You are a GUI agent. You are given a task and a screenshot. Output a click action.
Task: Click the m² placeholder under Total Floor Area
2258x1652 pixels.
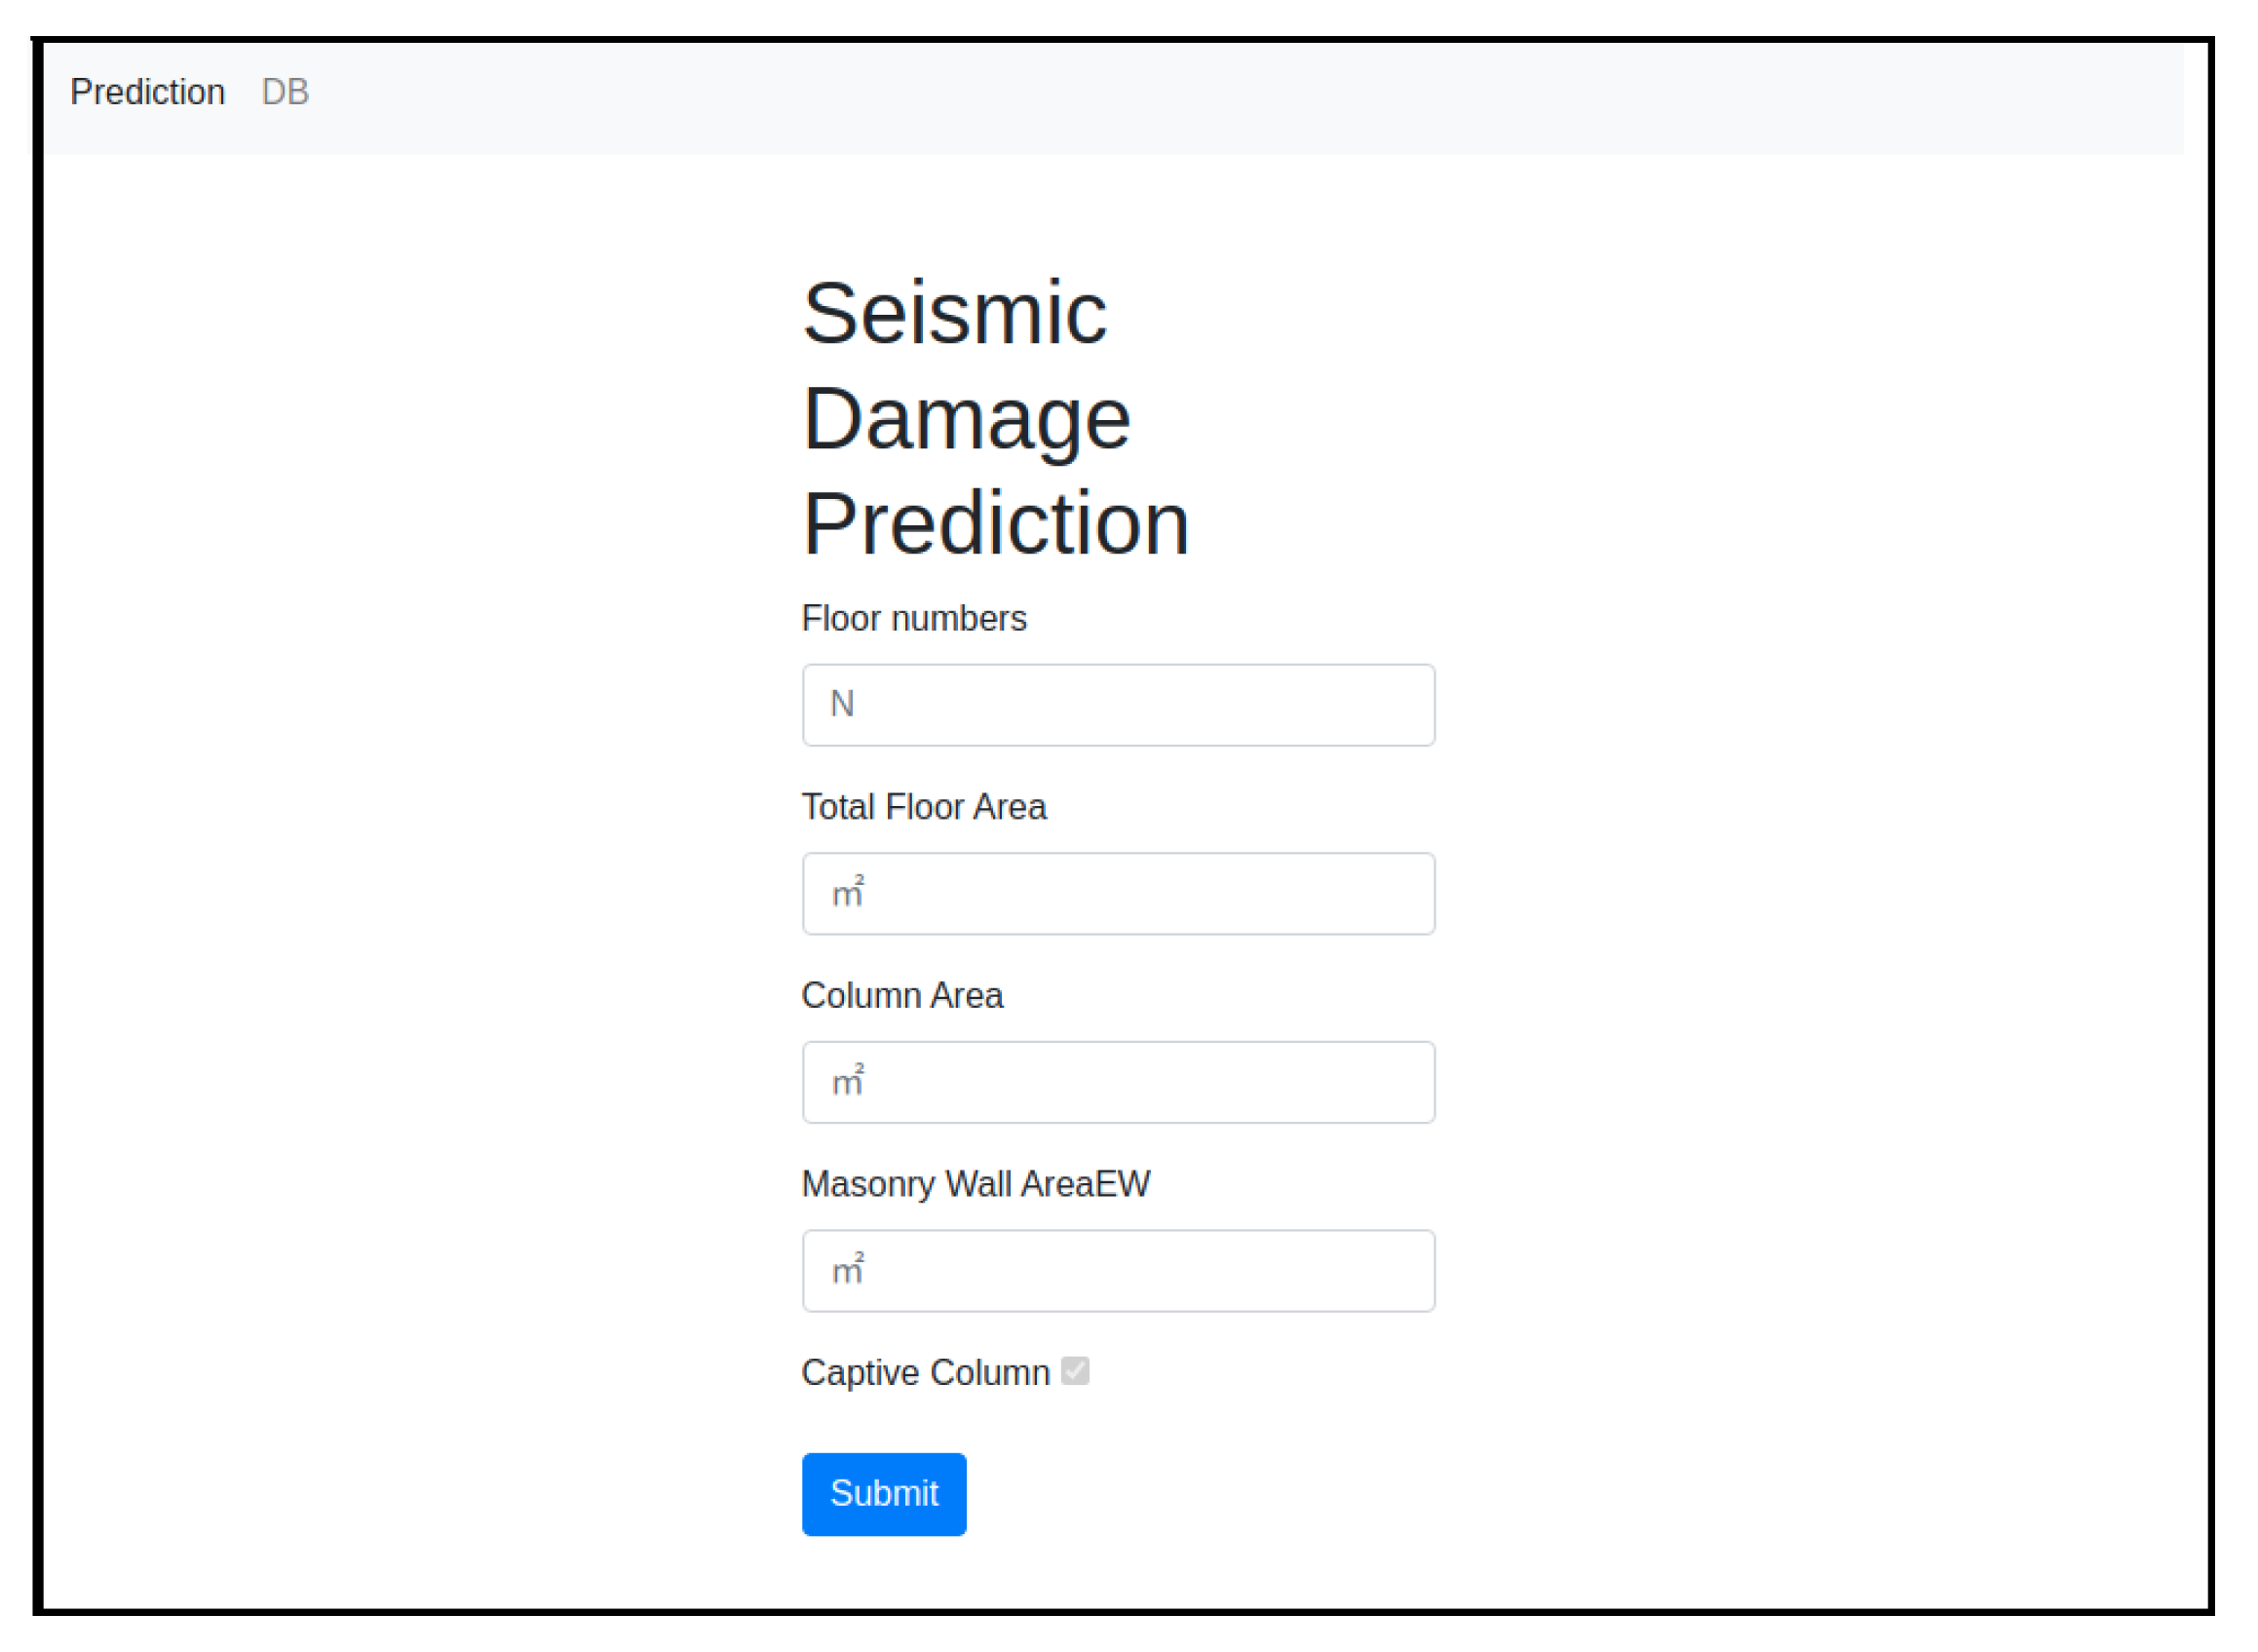click(x=848, y=893)
